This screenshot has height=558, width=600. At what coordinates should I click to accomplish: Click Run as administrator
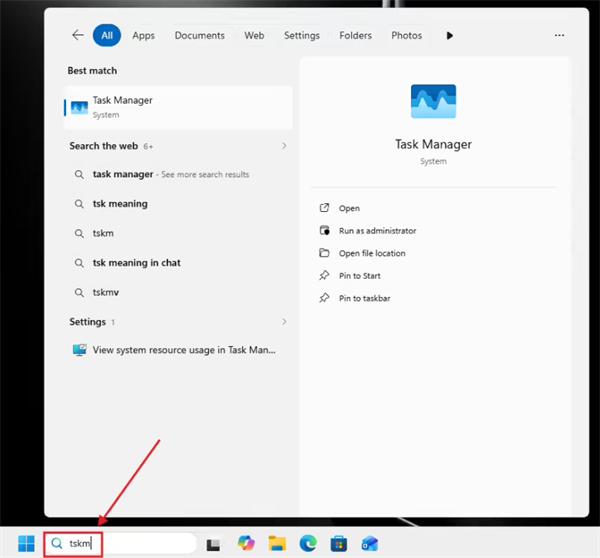tap(377, 231)
